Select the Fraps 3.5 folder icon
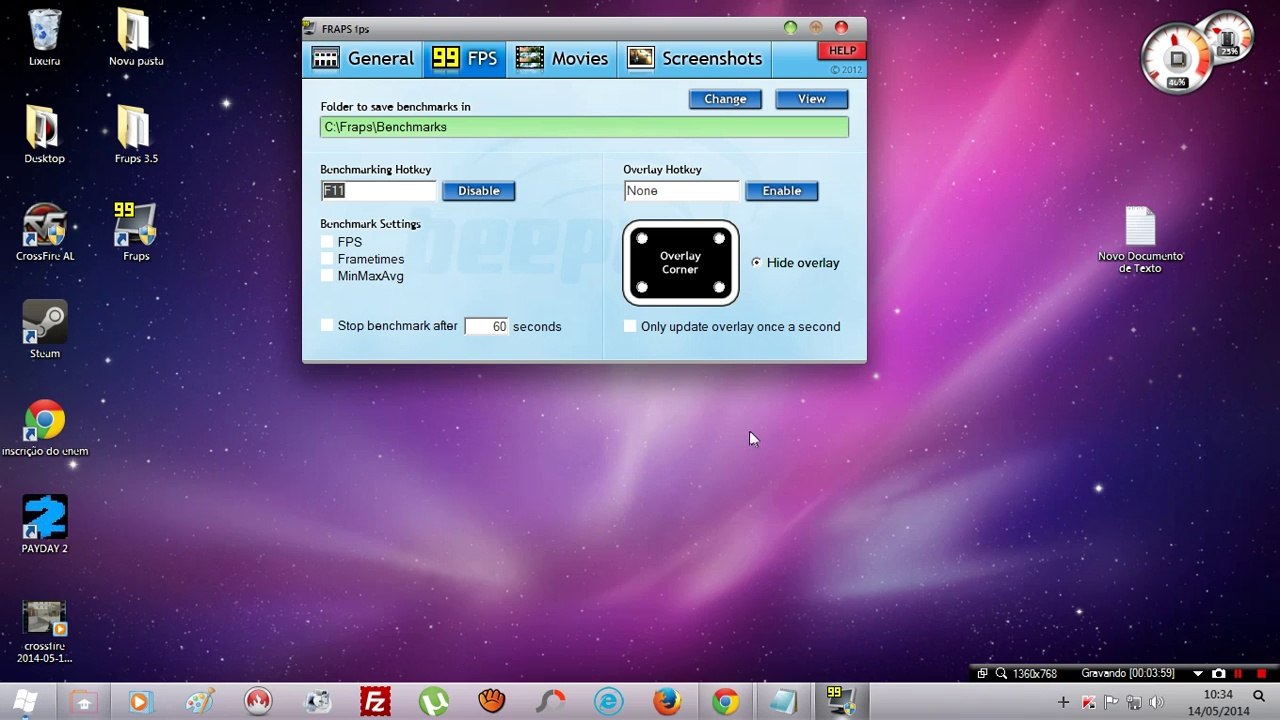 136,134
